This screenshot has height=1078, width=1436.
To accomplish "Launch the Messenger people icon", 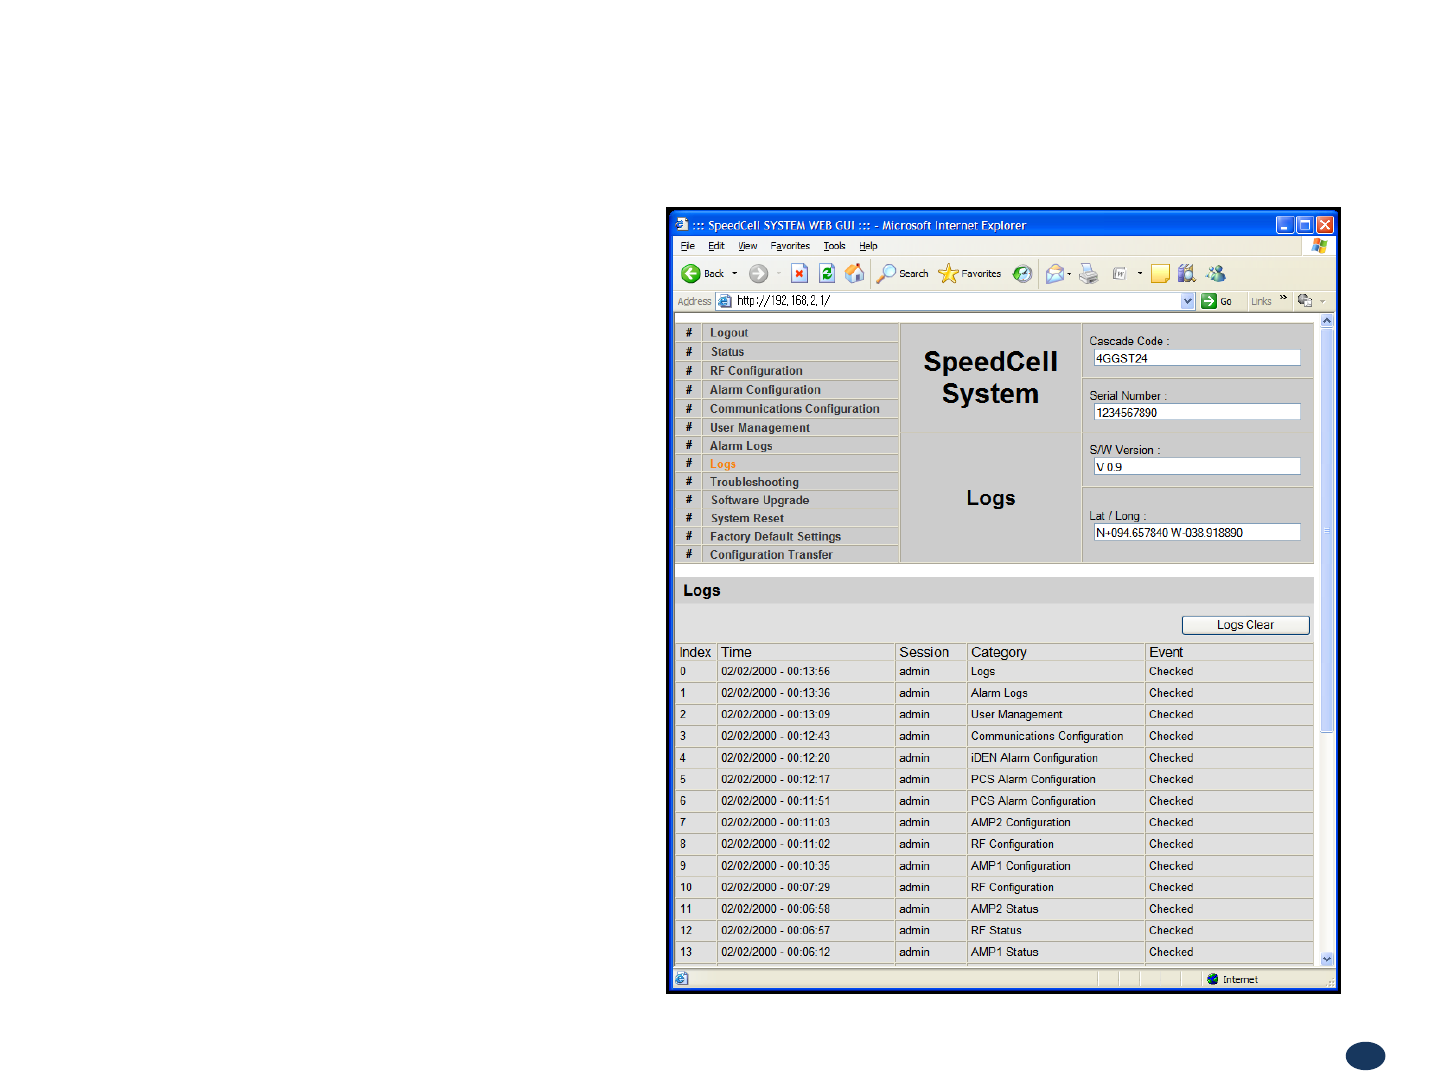I will [1216, 273].
